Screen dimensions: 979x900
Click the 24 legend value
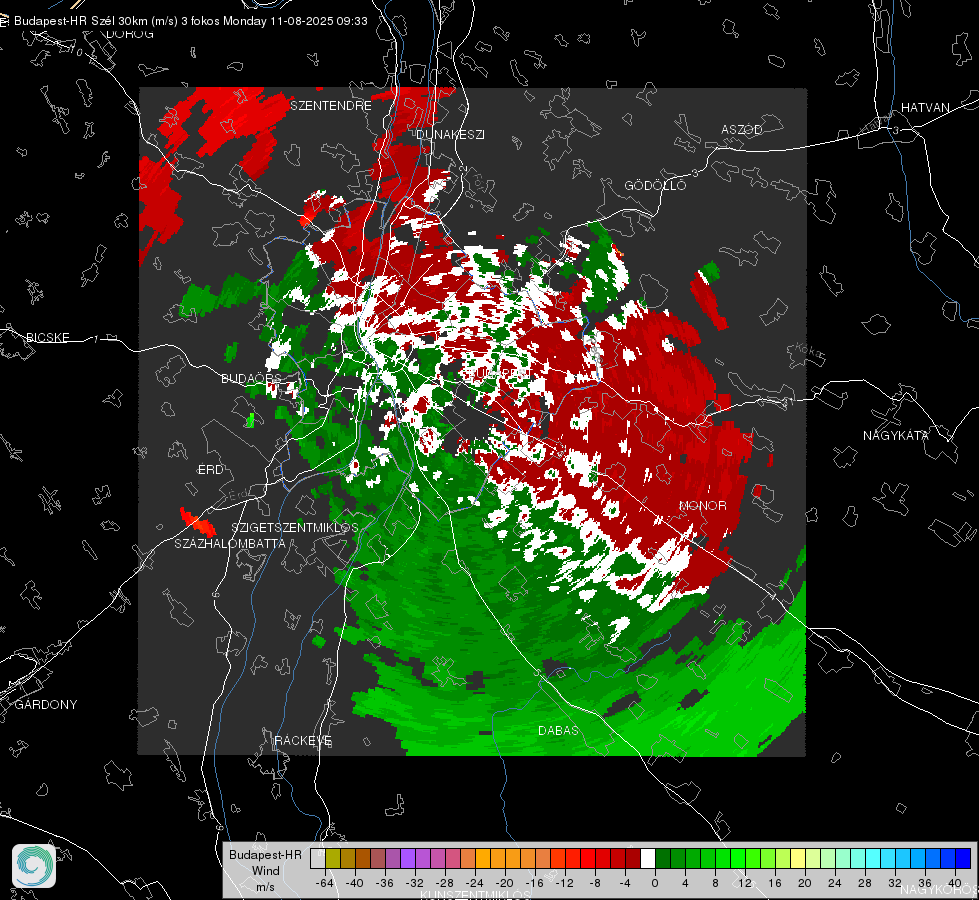click(x=835, y=883)
